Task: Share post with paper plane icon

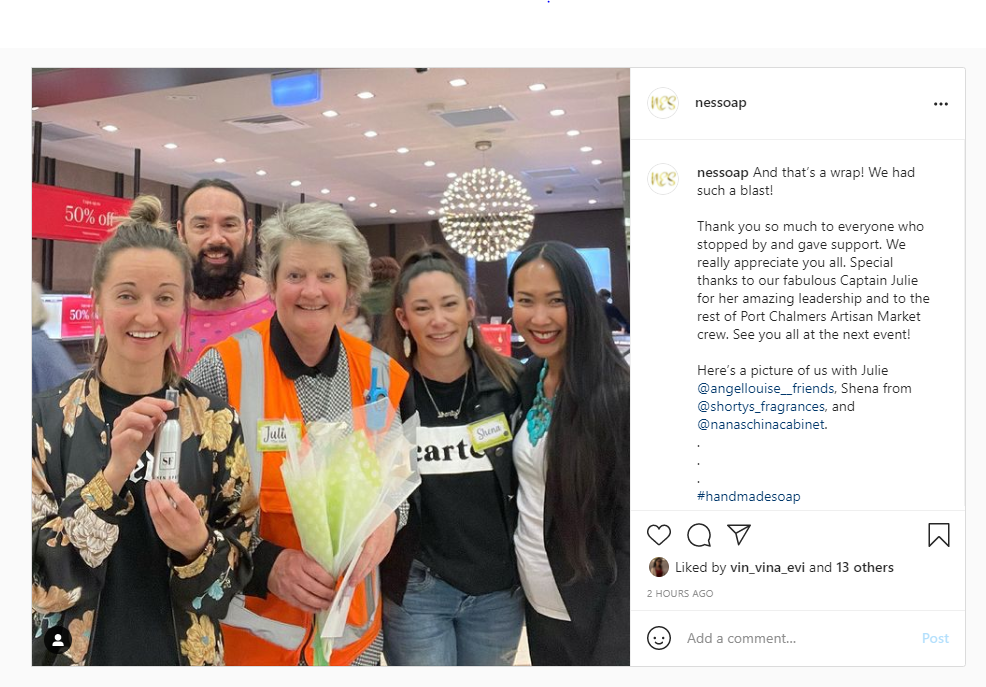Action: tap(739, 534)
